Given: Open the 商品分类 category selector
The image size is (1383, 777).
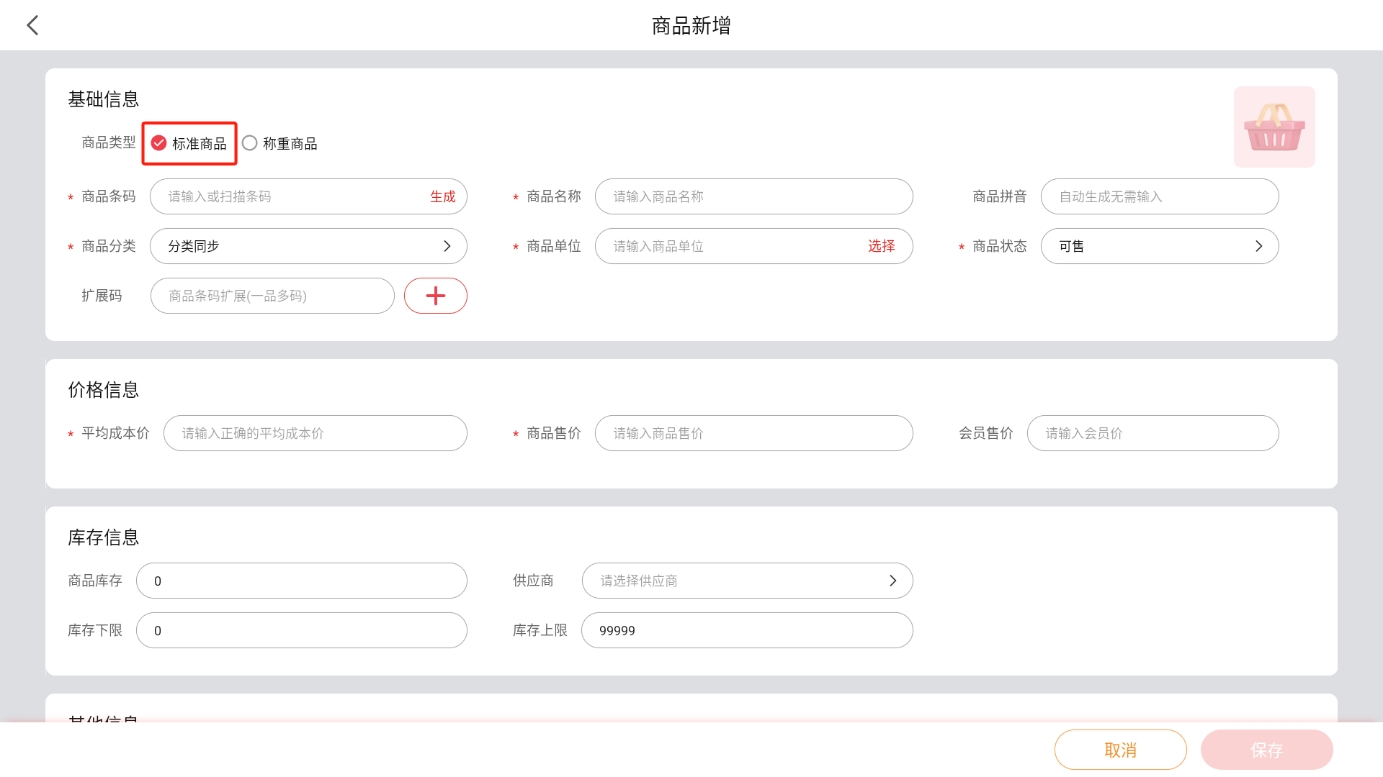Looking at the screenshot, I should point(308,246).
